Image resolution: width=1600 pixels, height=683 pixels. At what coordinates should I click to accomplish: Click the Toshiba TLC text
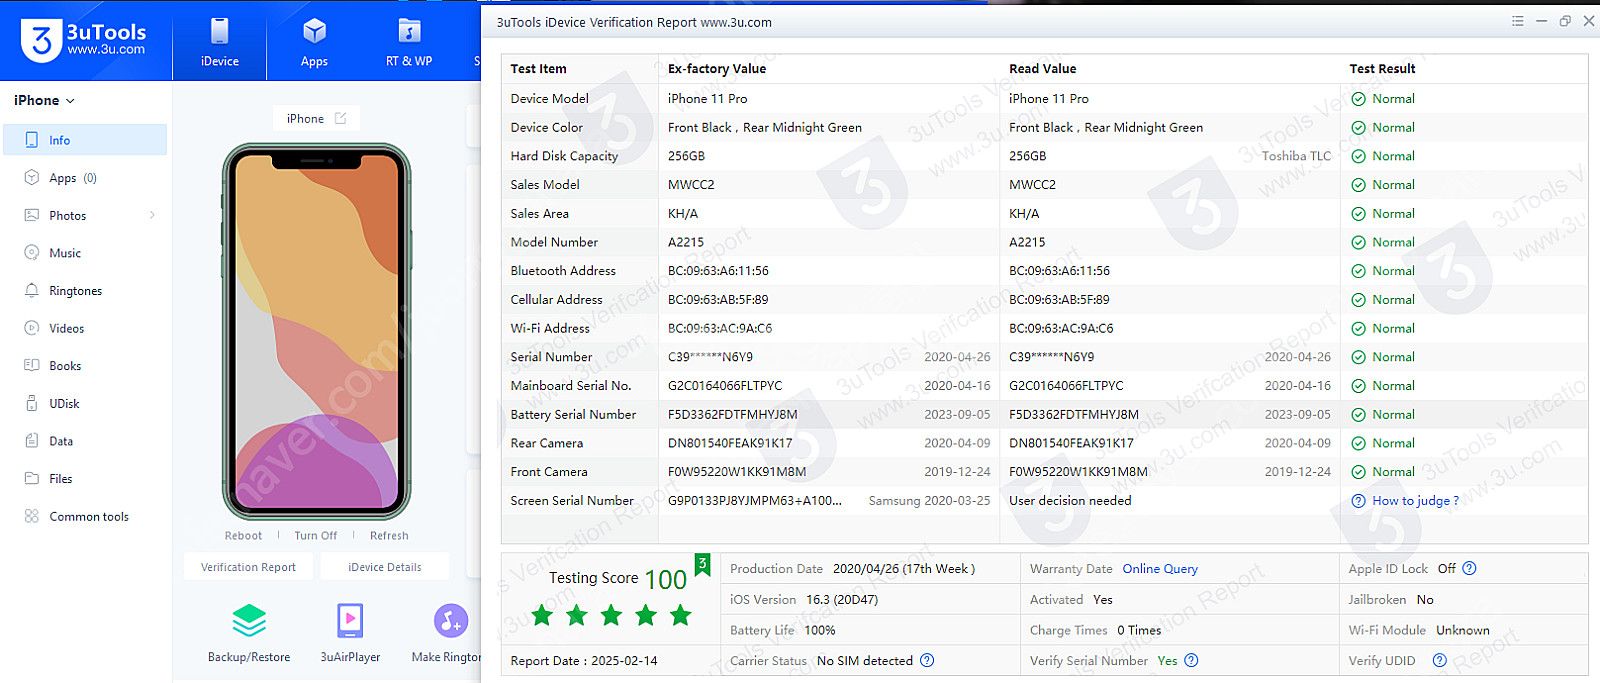1296,156
